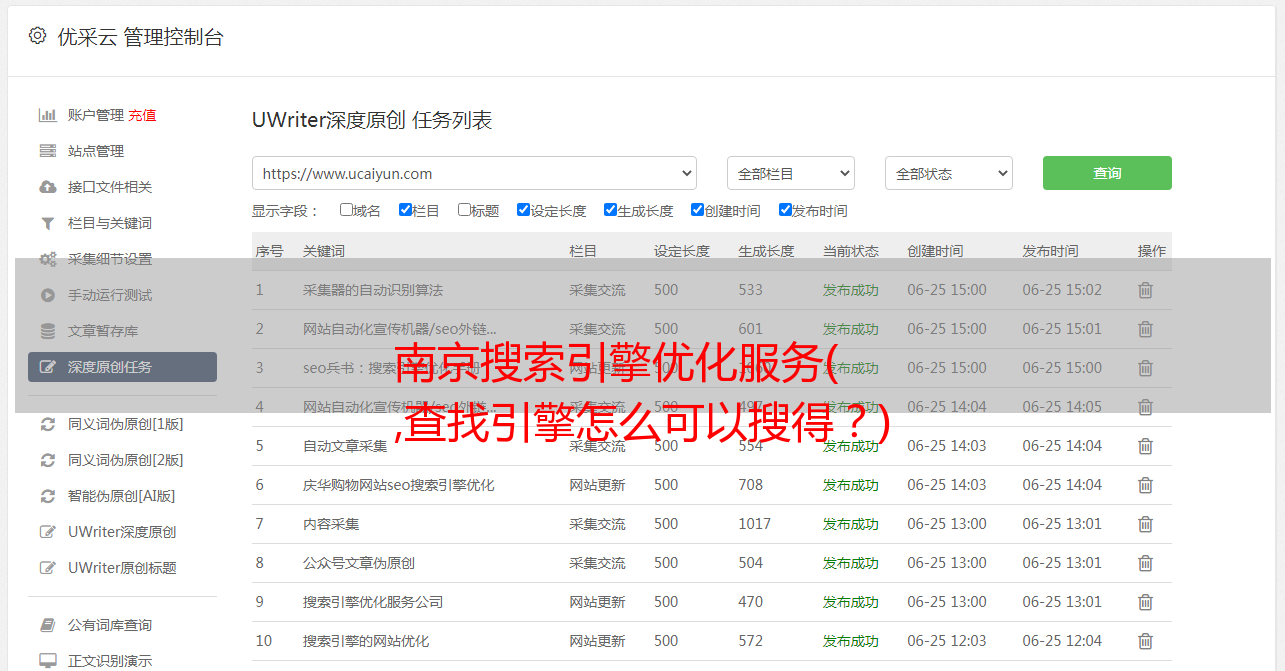
Task: Select 深度原创任务 menu item
Action: coord(122,367)
